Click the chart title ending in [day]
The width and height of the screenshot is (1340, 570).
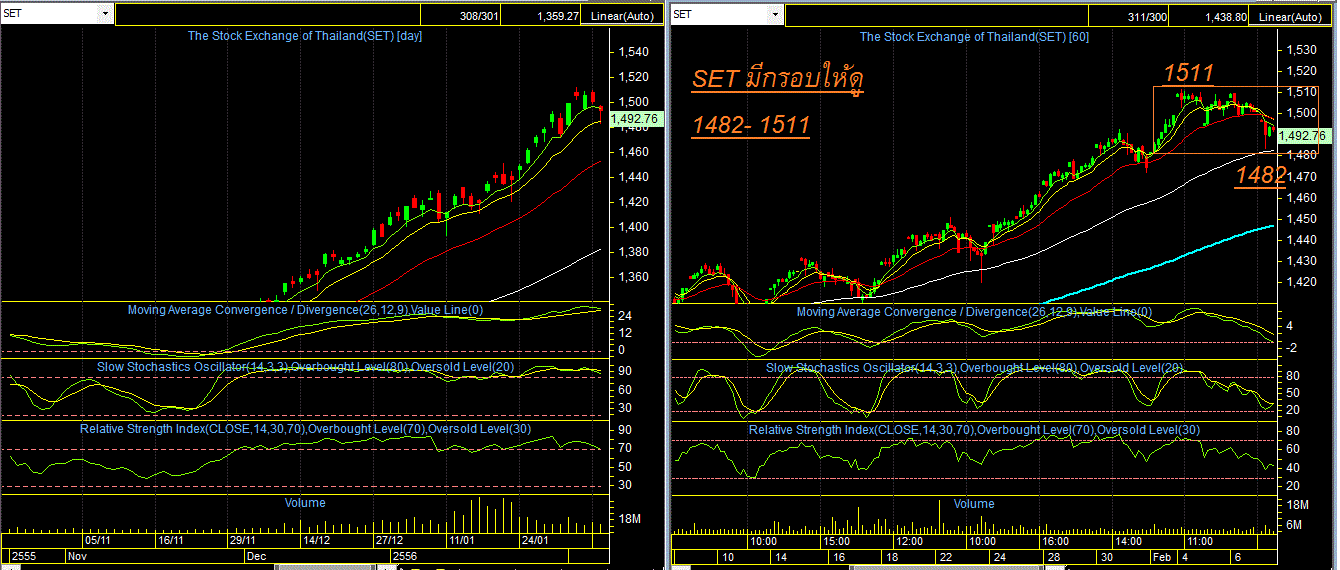click(x=305, y=36)
